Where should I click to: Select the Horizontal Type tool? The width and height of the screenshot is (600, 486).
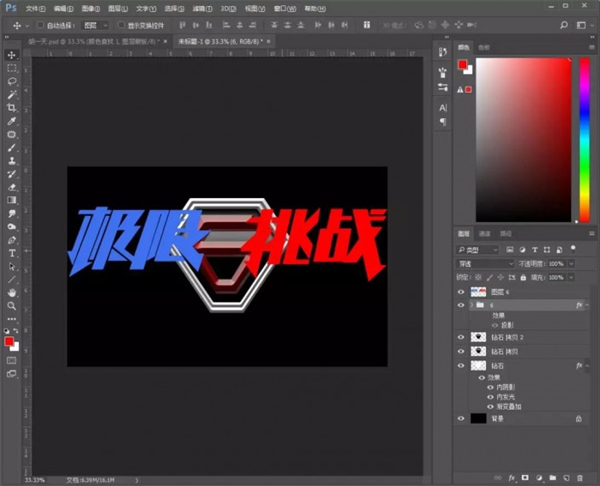click(12, 253)
